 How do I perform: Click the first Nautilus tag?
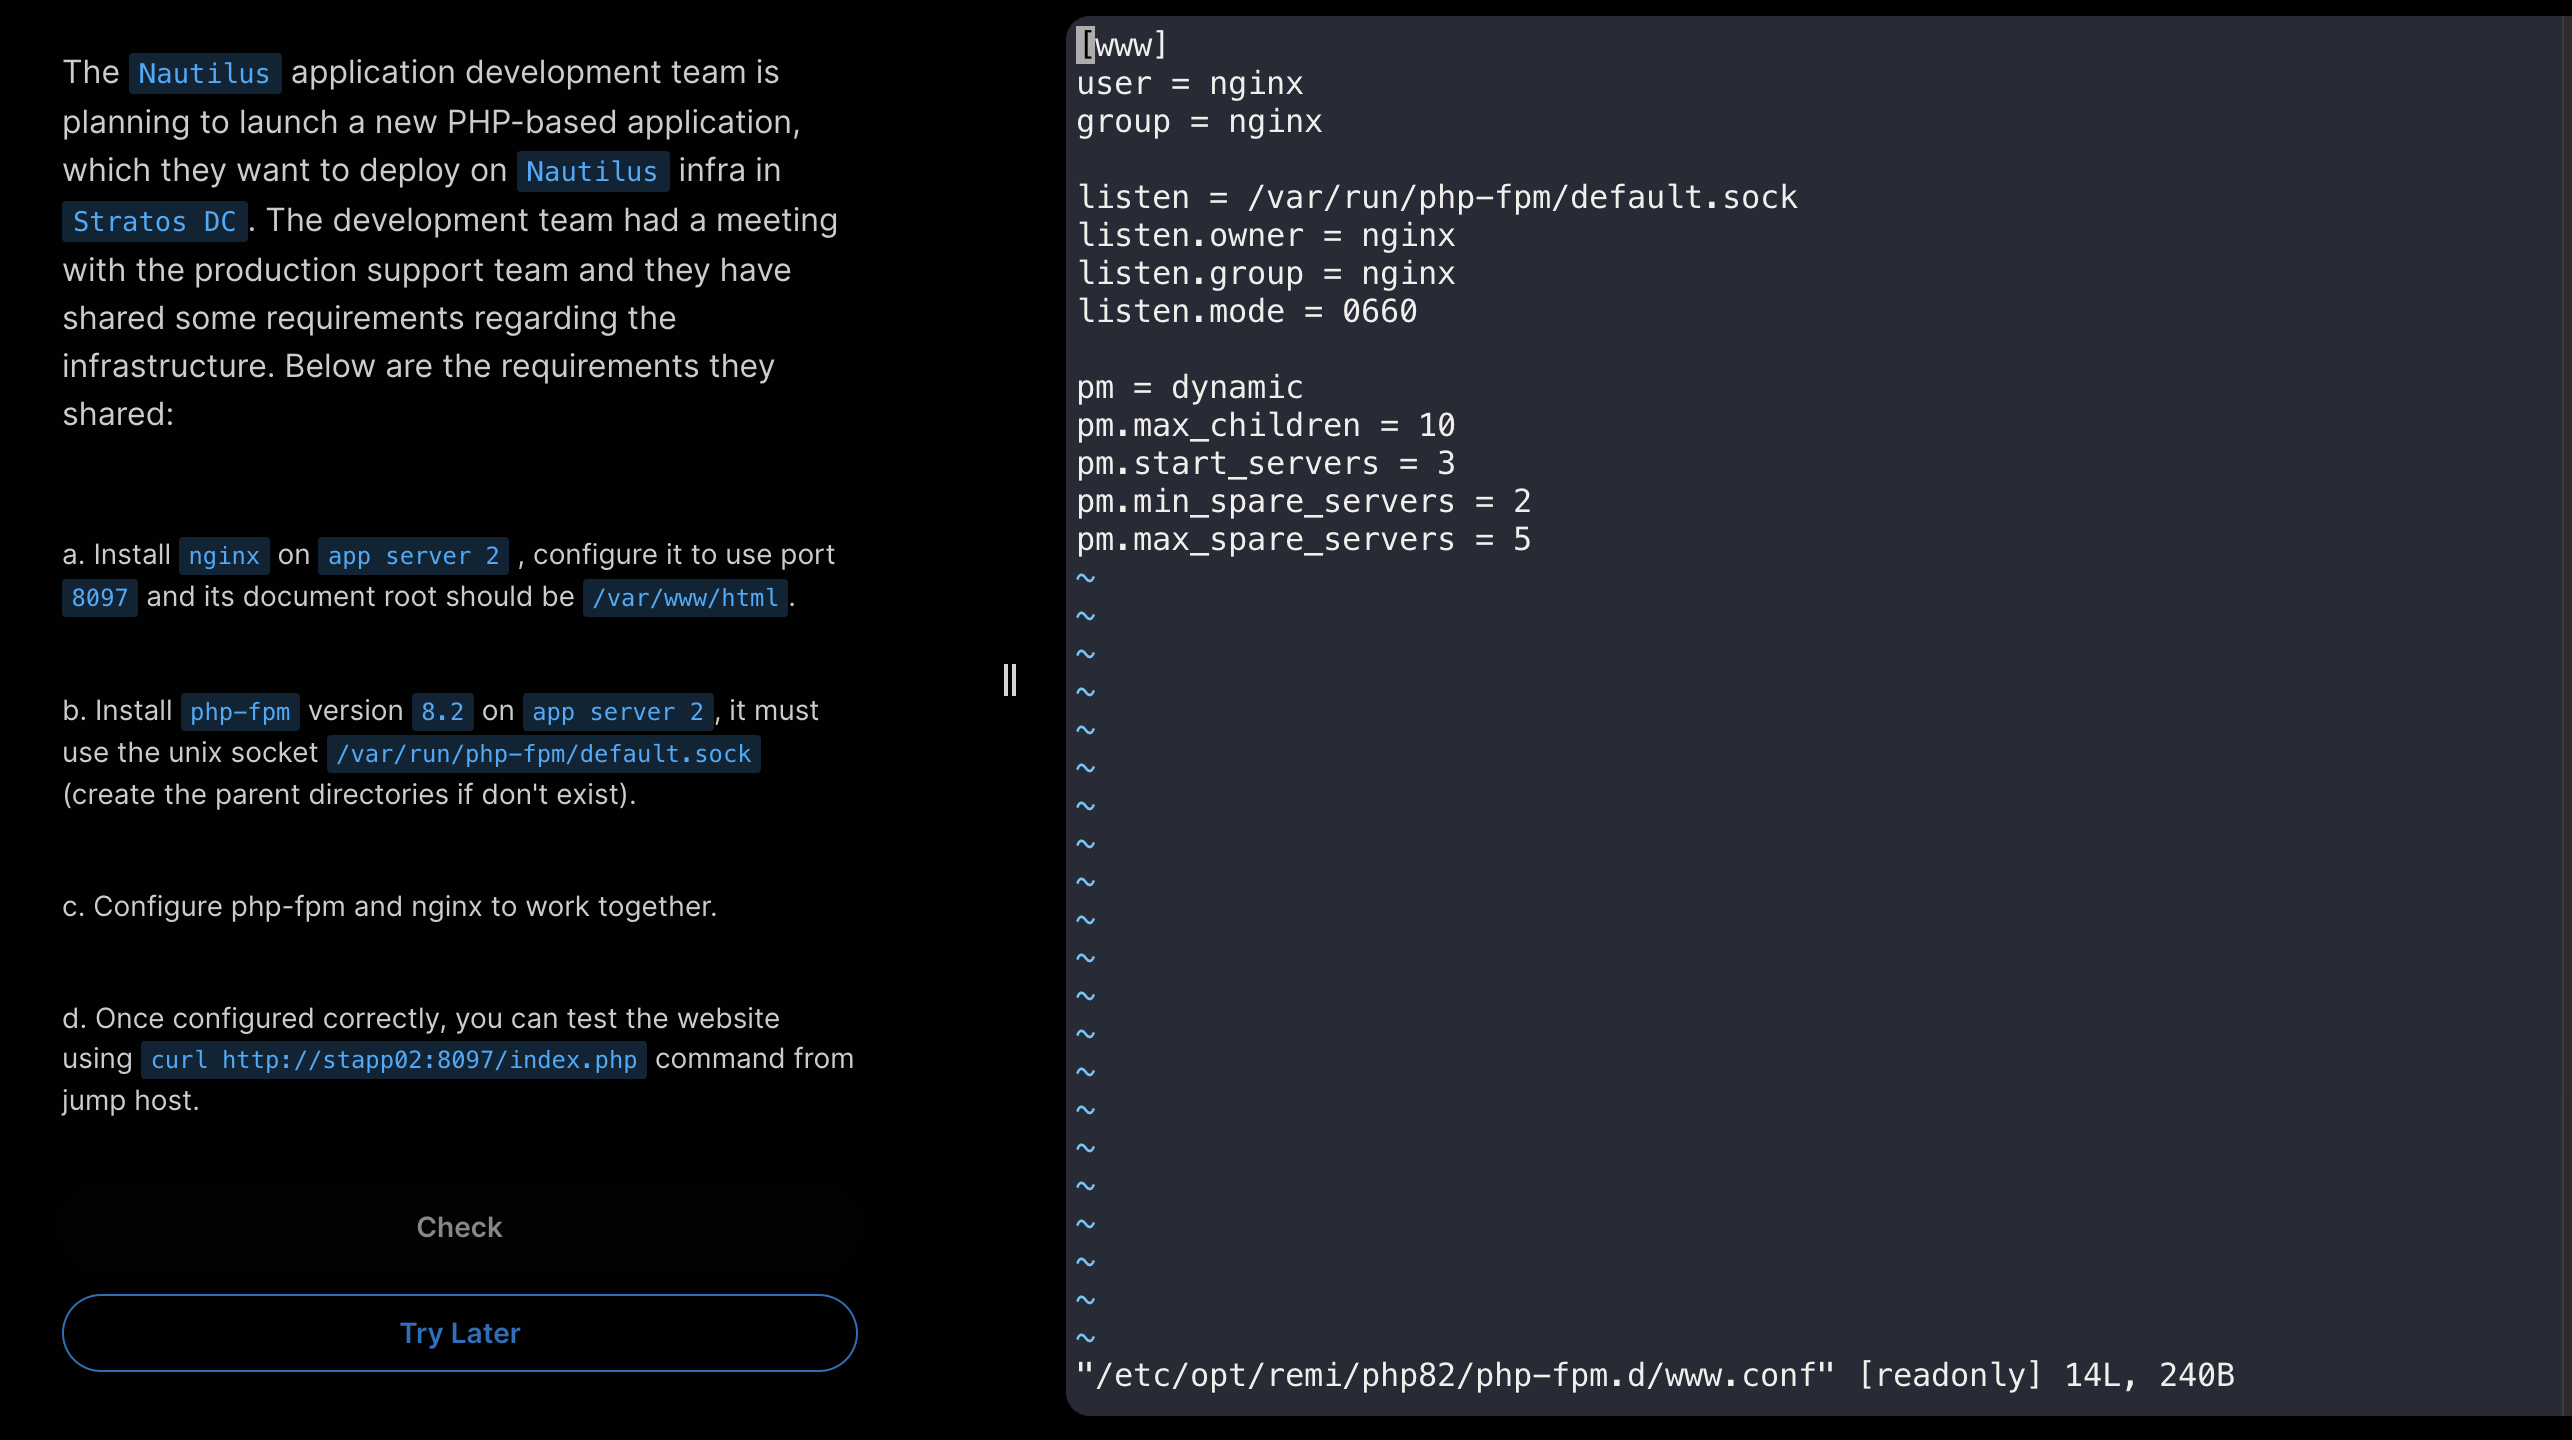point(204,73)
